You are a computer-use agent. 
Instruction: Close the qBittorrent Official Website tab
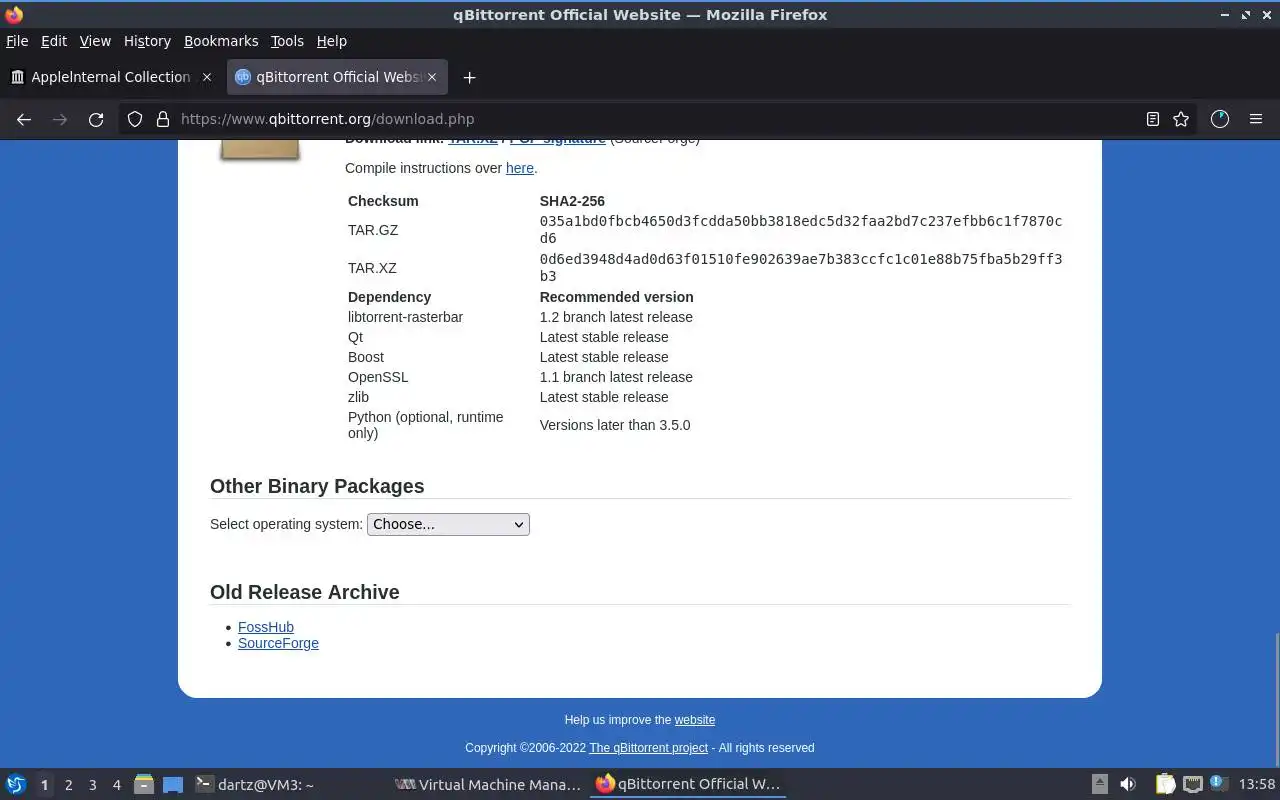432,77
